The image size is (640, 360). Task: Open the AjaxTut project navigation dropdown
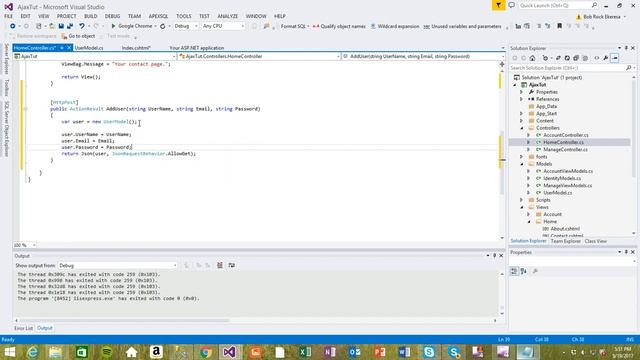click(95, 56)
